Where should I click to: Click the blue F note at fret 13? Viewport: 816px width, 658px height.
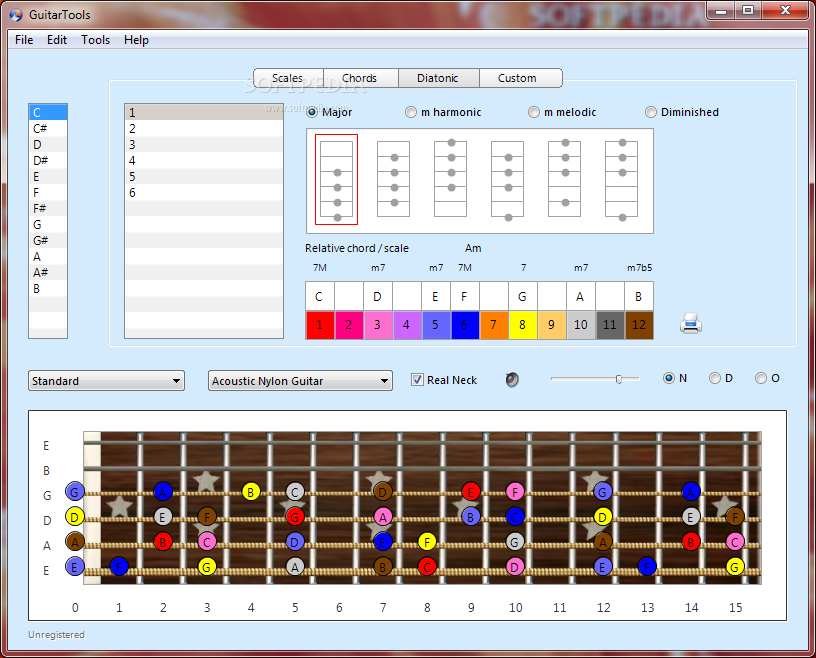tap(647, 566)
